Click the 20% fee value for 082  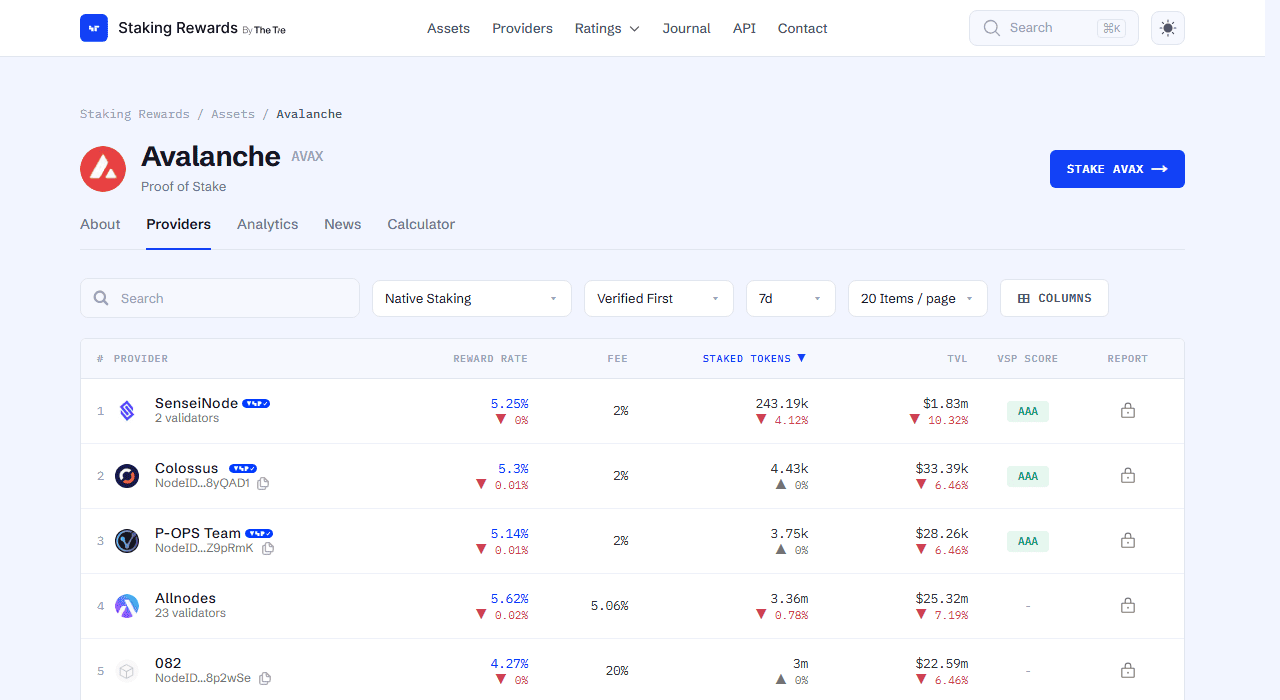617,671
